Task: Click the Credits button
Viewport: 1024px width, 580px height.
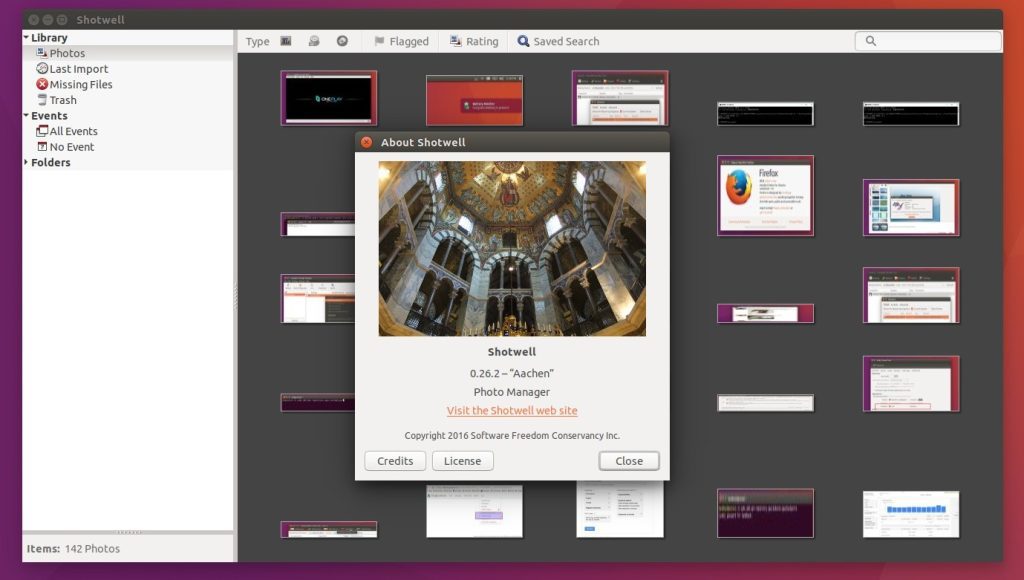Action: (395, 461)
